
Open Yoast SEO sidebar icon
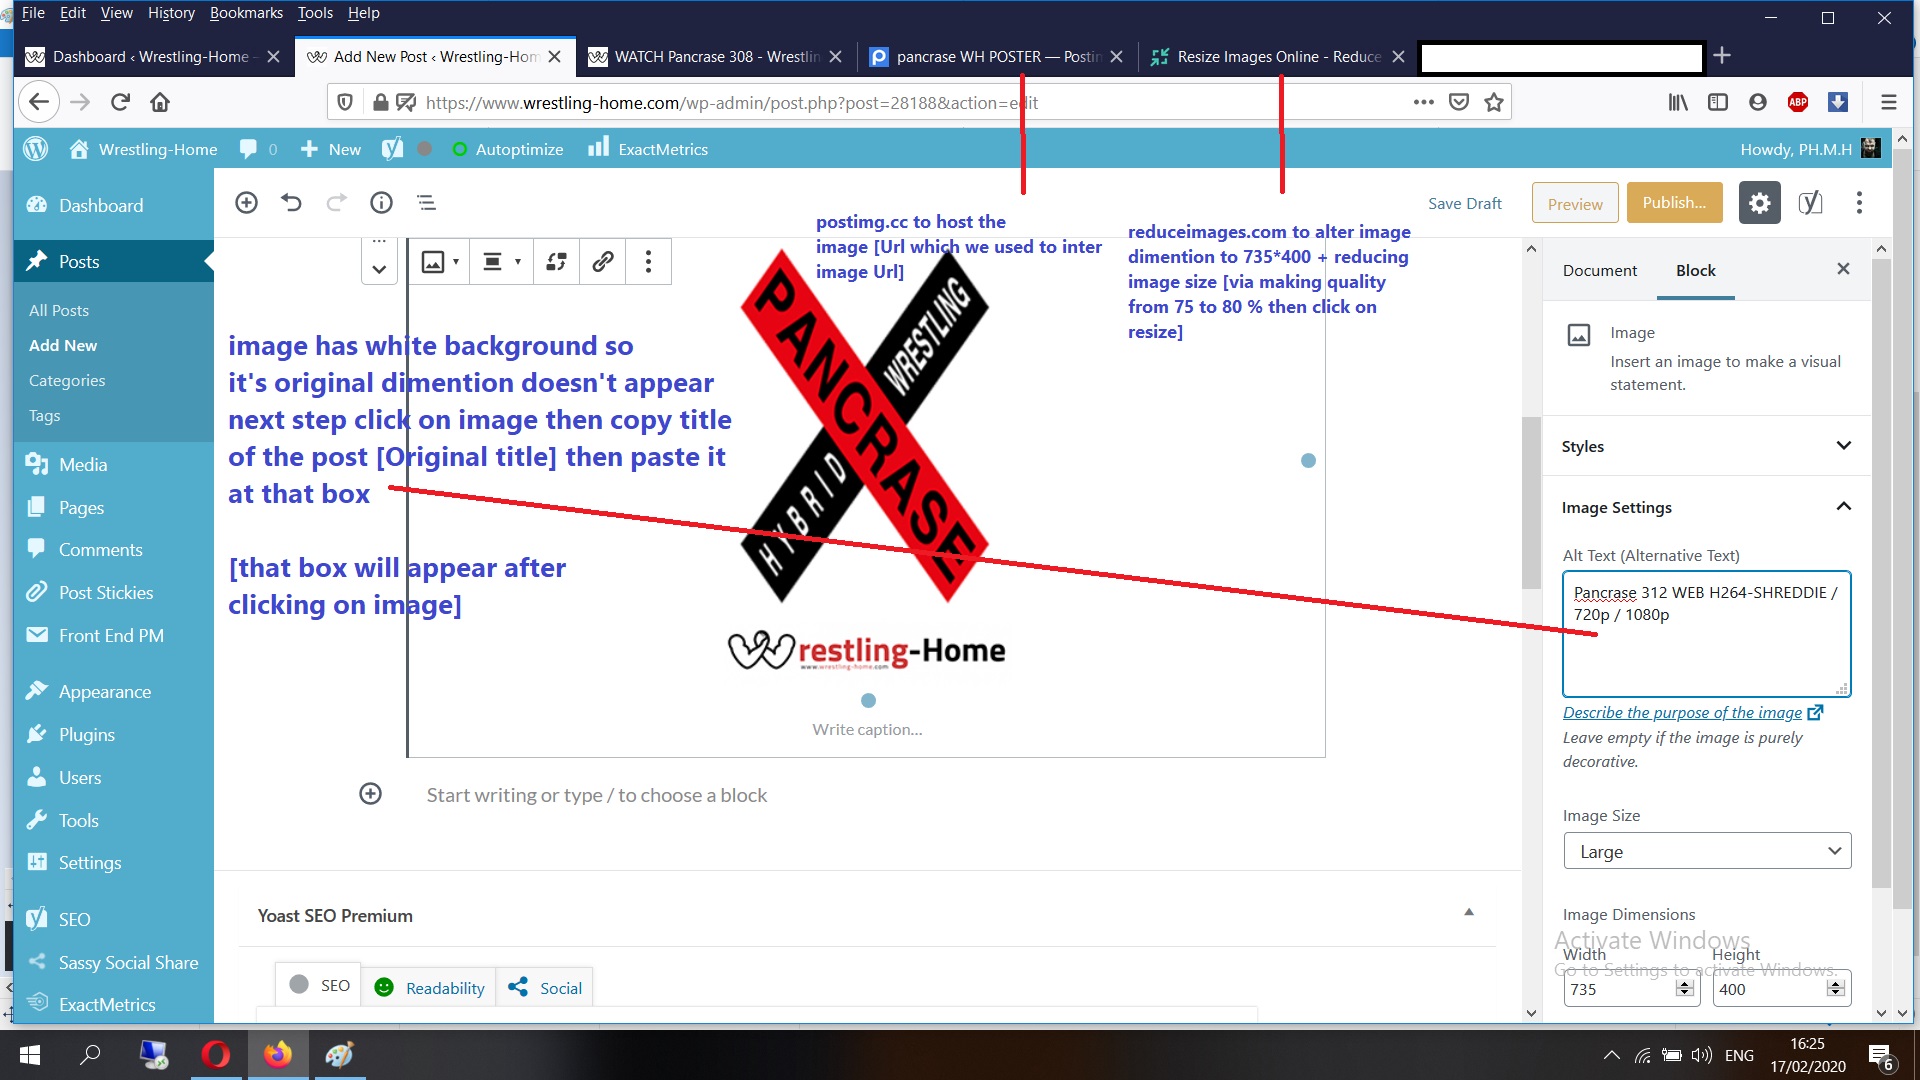pyautogui.click(x=1810, y=203)
